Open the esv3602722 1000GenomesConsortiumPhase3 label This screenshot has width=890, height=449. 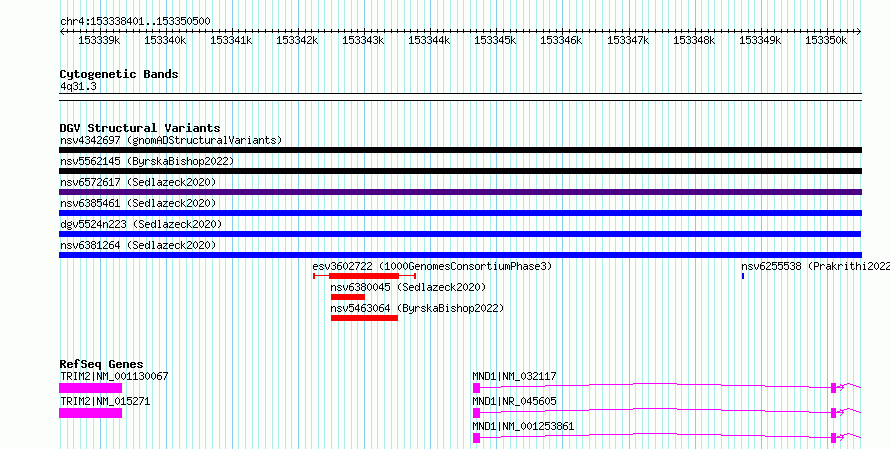point(432,266)
